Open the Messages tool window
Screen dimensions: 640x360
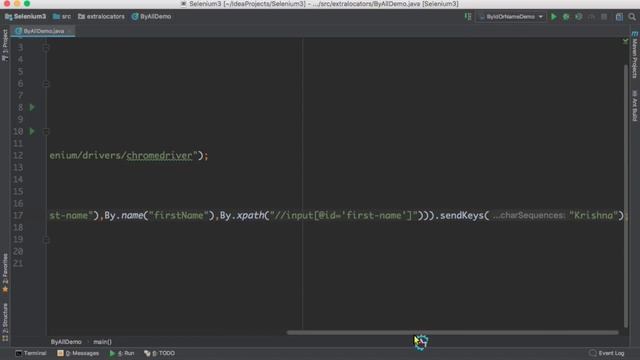click(x=78, y=353)
